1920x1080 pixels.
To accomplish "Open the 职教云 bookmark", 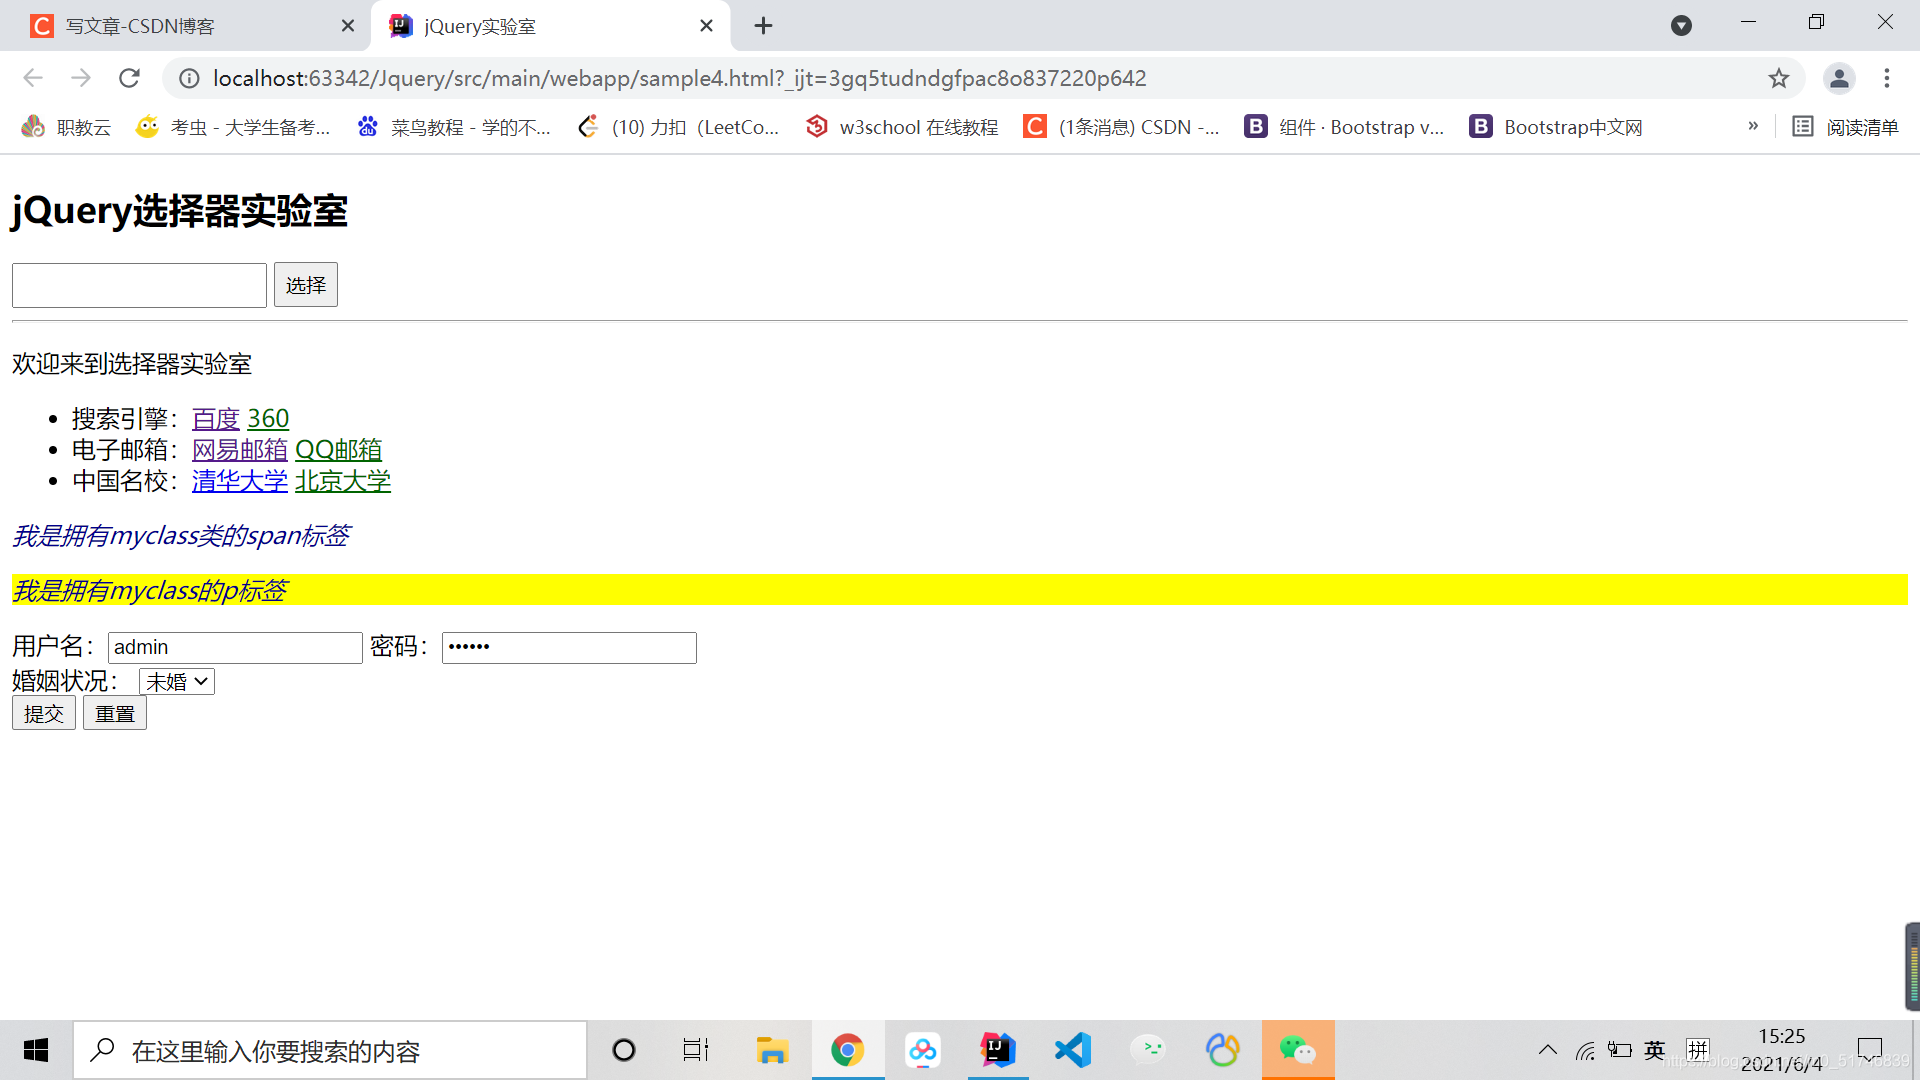I will (66, 127).
